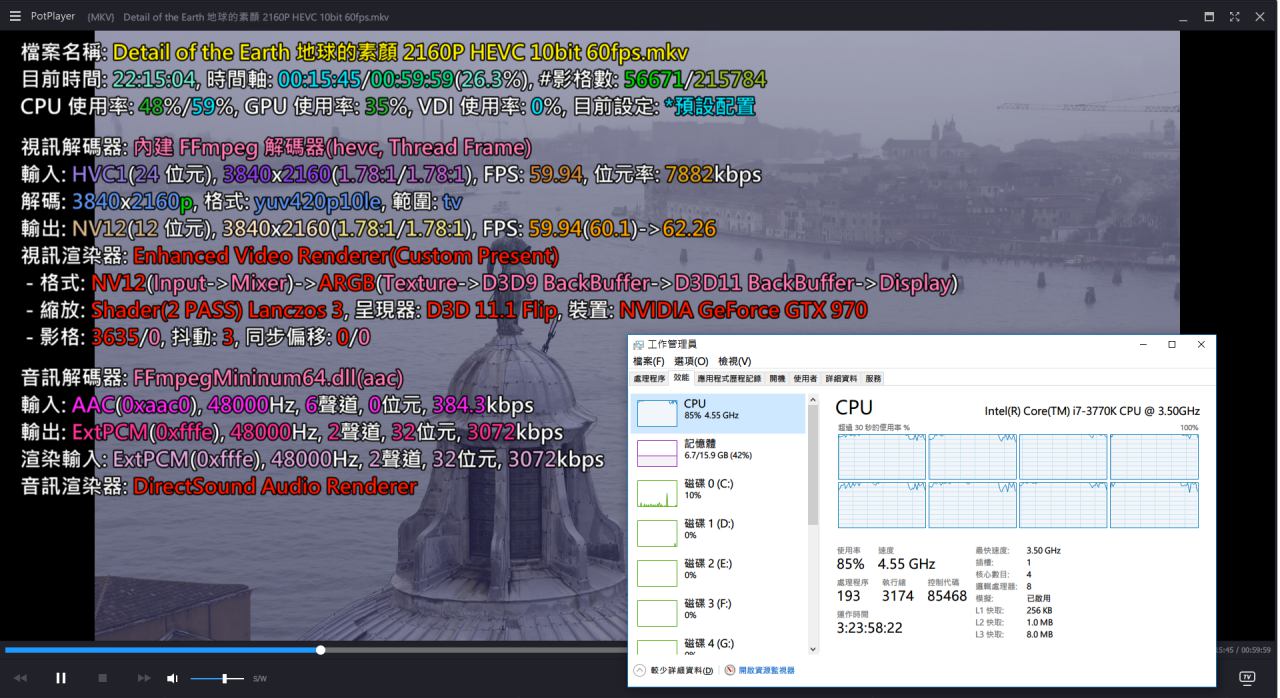Close the Task Manager window
1280x698 pixels.
coord(1201,344)
